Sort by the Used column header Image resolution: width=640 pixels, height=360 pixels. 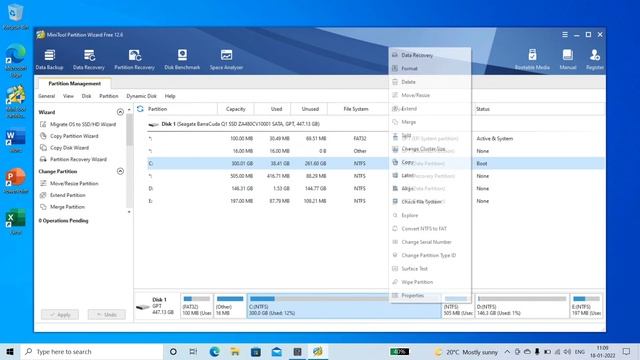coord(272,109)
